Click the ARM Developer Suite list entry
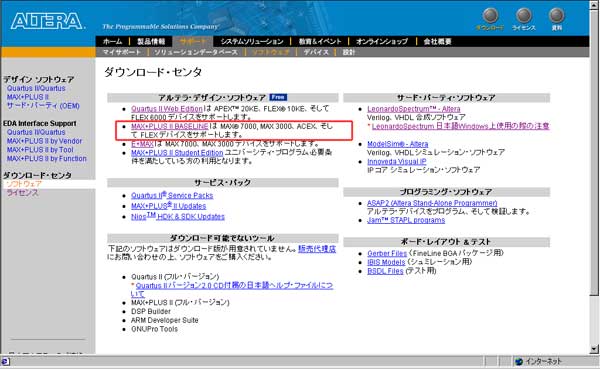 [x=165, y=320]
